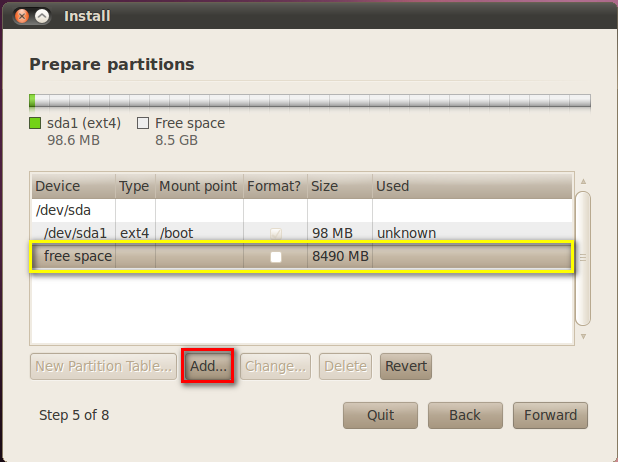
Task: Click the Mount point column header
Action: pos(199,186)
